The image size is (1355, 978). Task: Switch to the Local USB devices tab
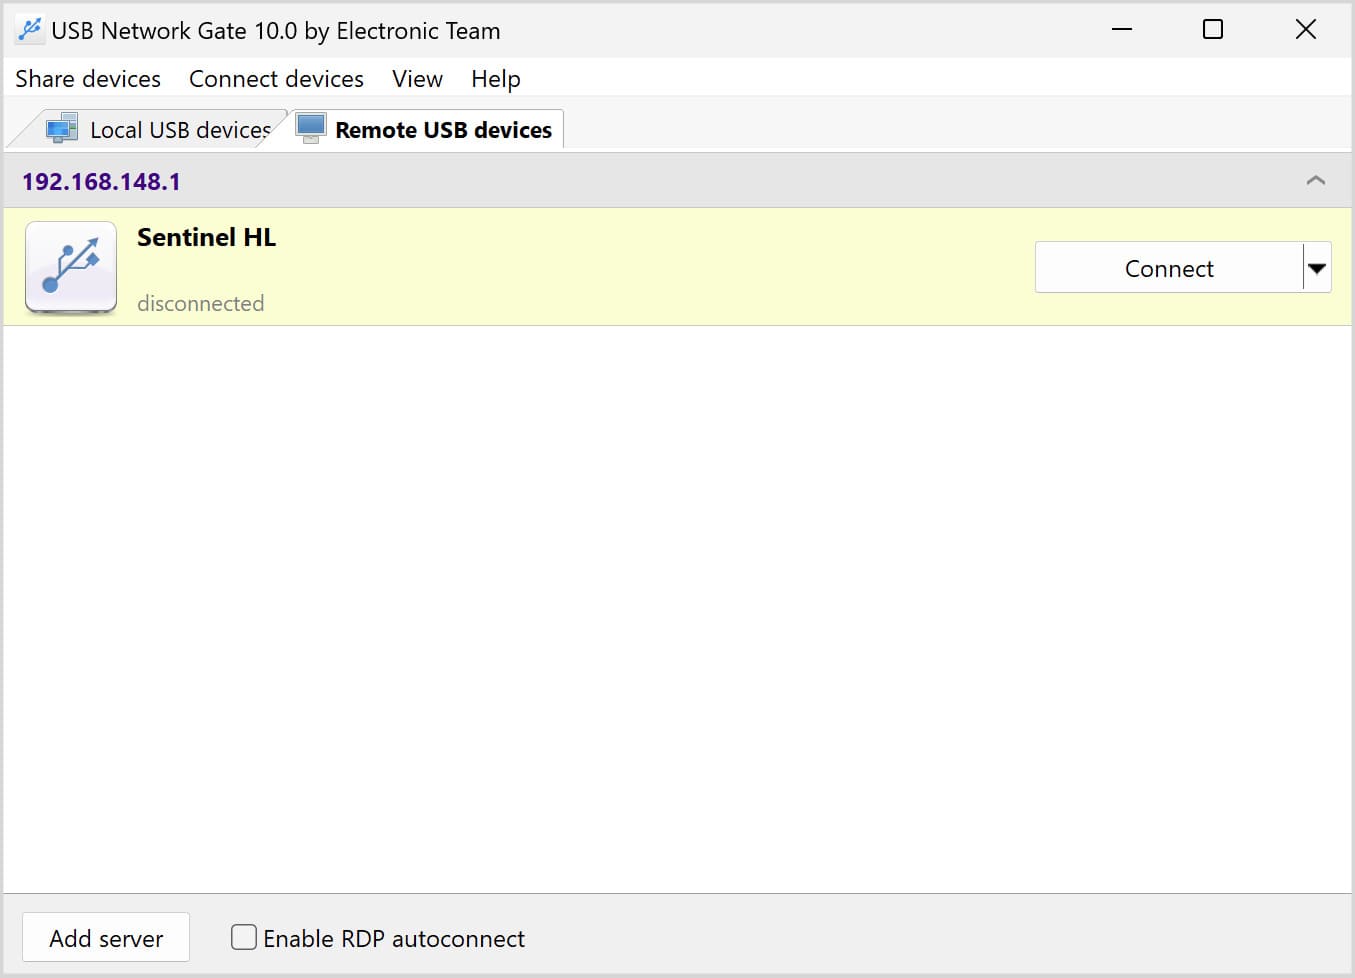point(180,130)
